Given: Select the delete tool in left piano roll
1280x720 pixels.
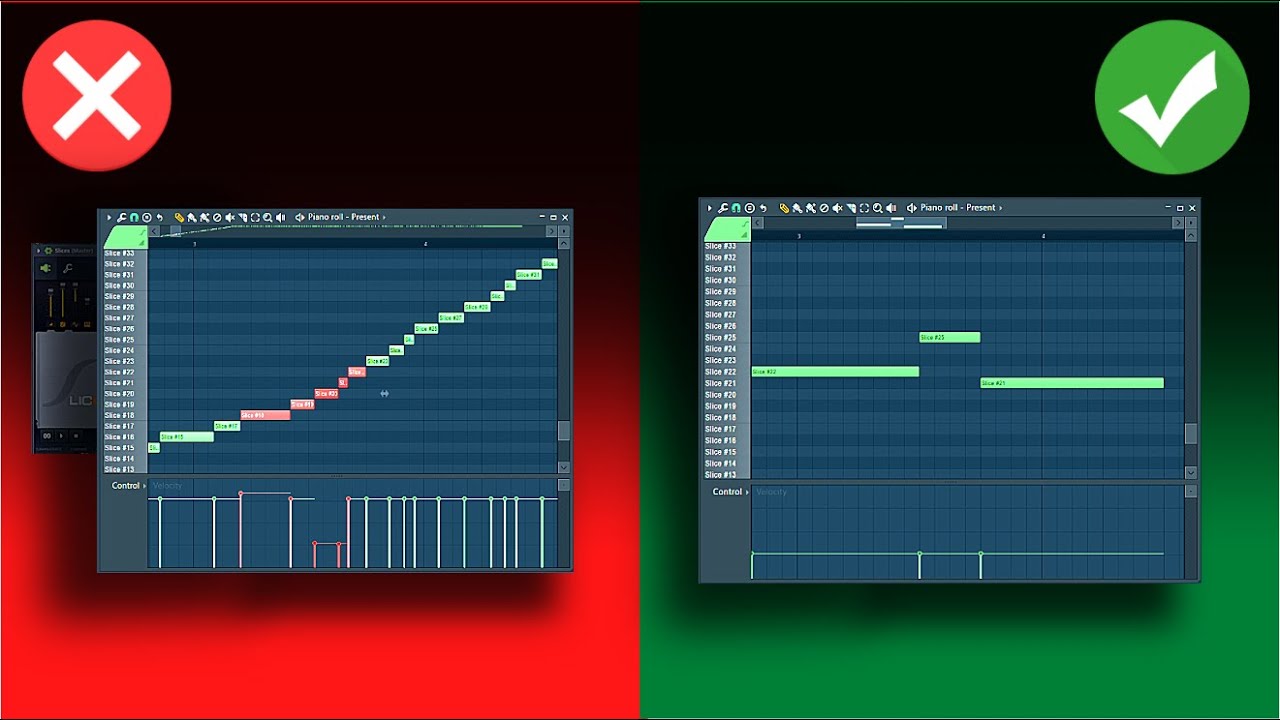Looking at the screenshot, I should click(x=216, y=217).
